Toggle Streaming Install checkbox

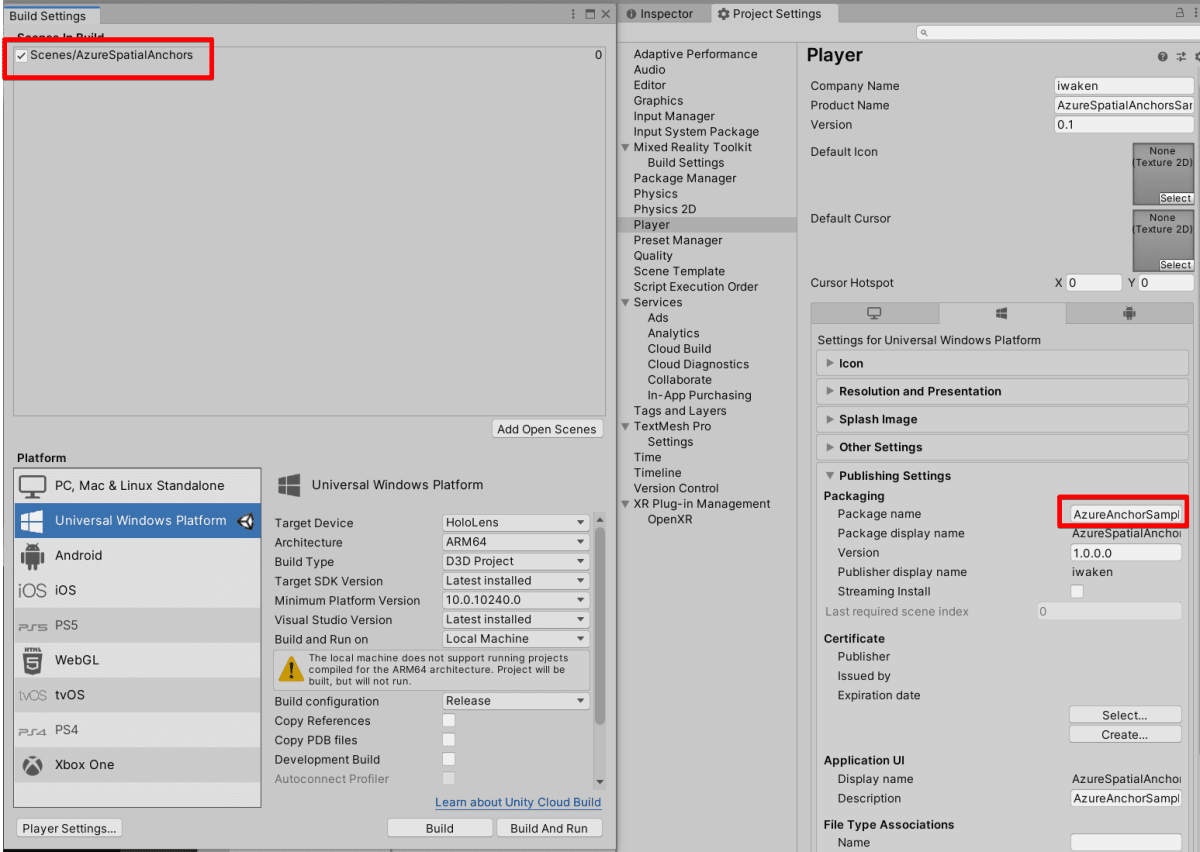coord(1077,592)
